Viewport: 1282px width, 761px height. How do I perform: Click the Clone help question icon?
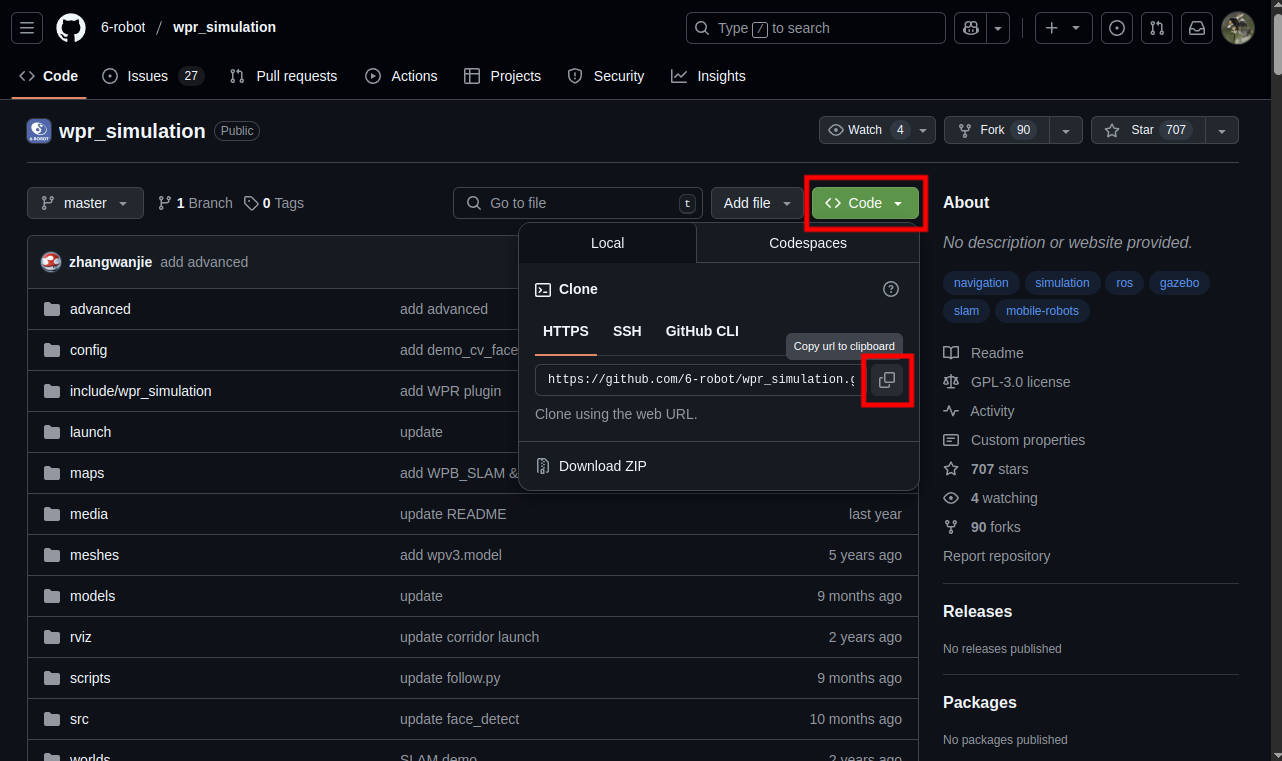click(x=891, y=289)
